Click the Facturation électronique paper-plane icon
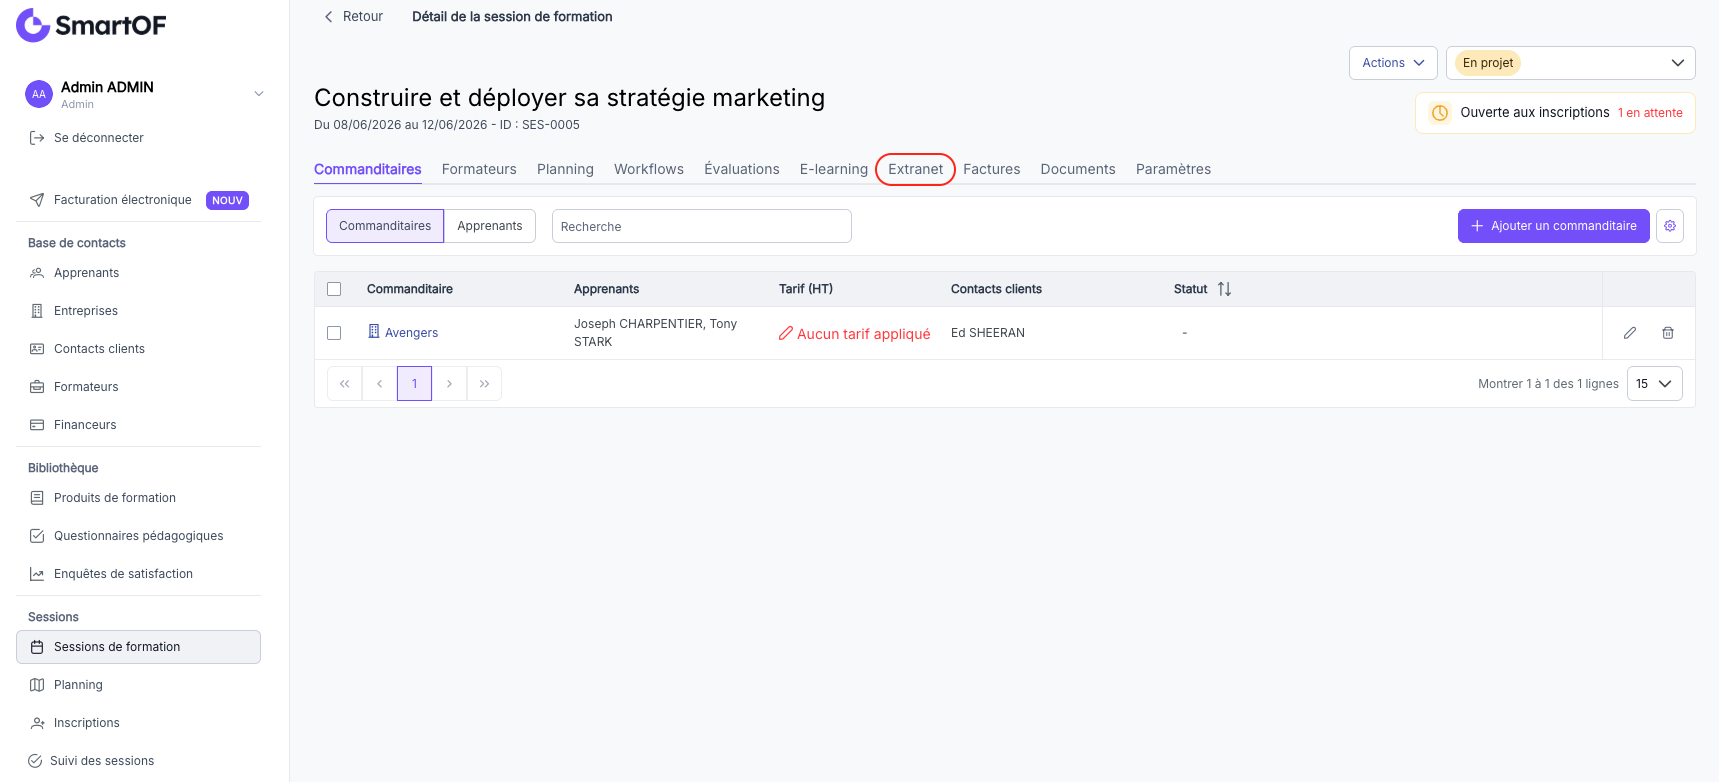This screenshot has height=782, width=1719. (37, 200)
